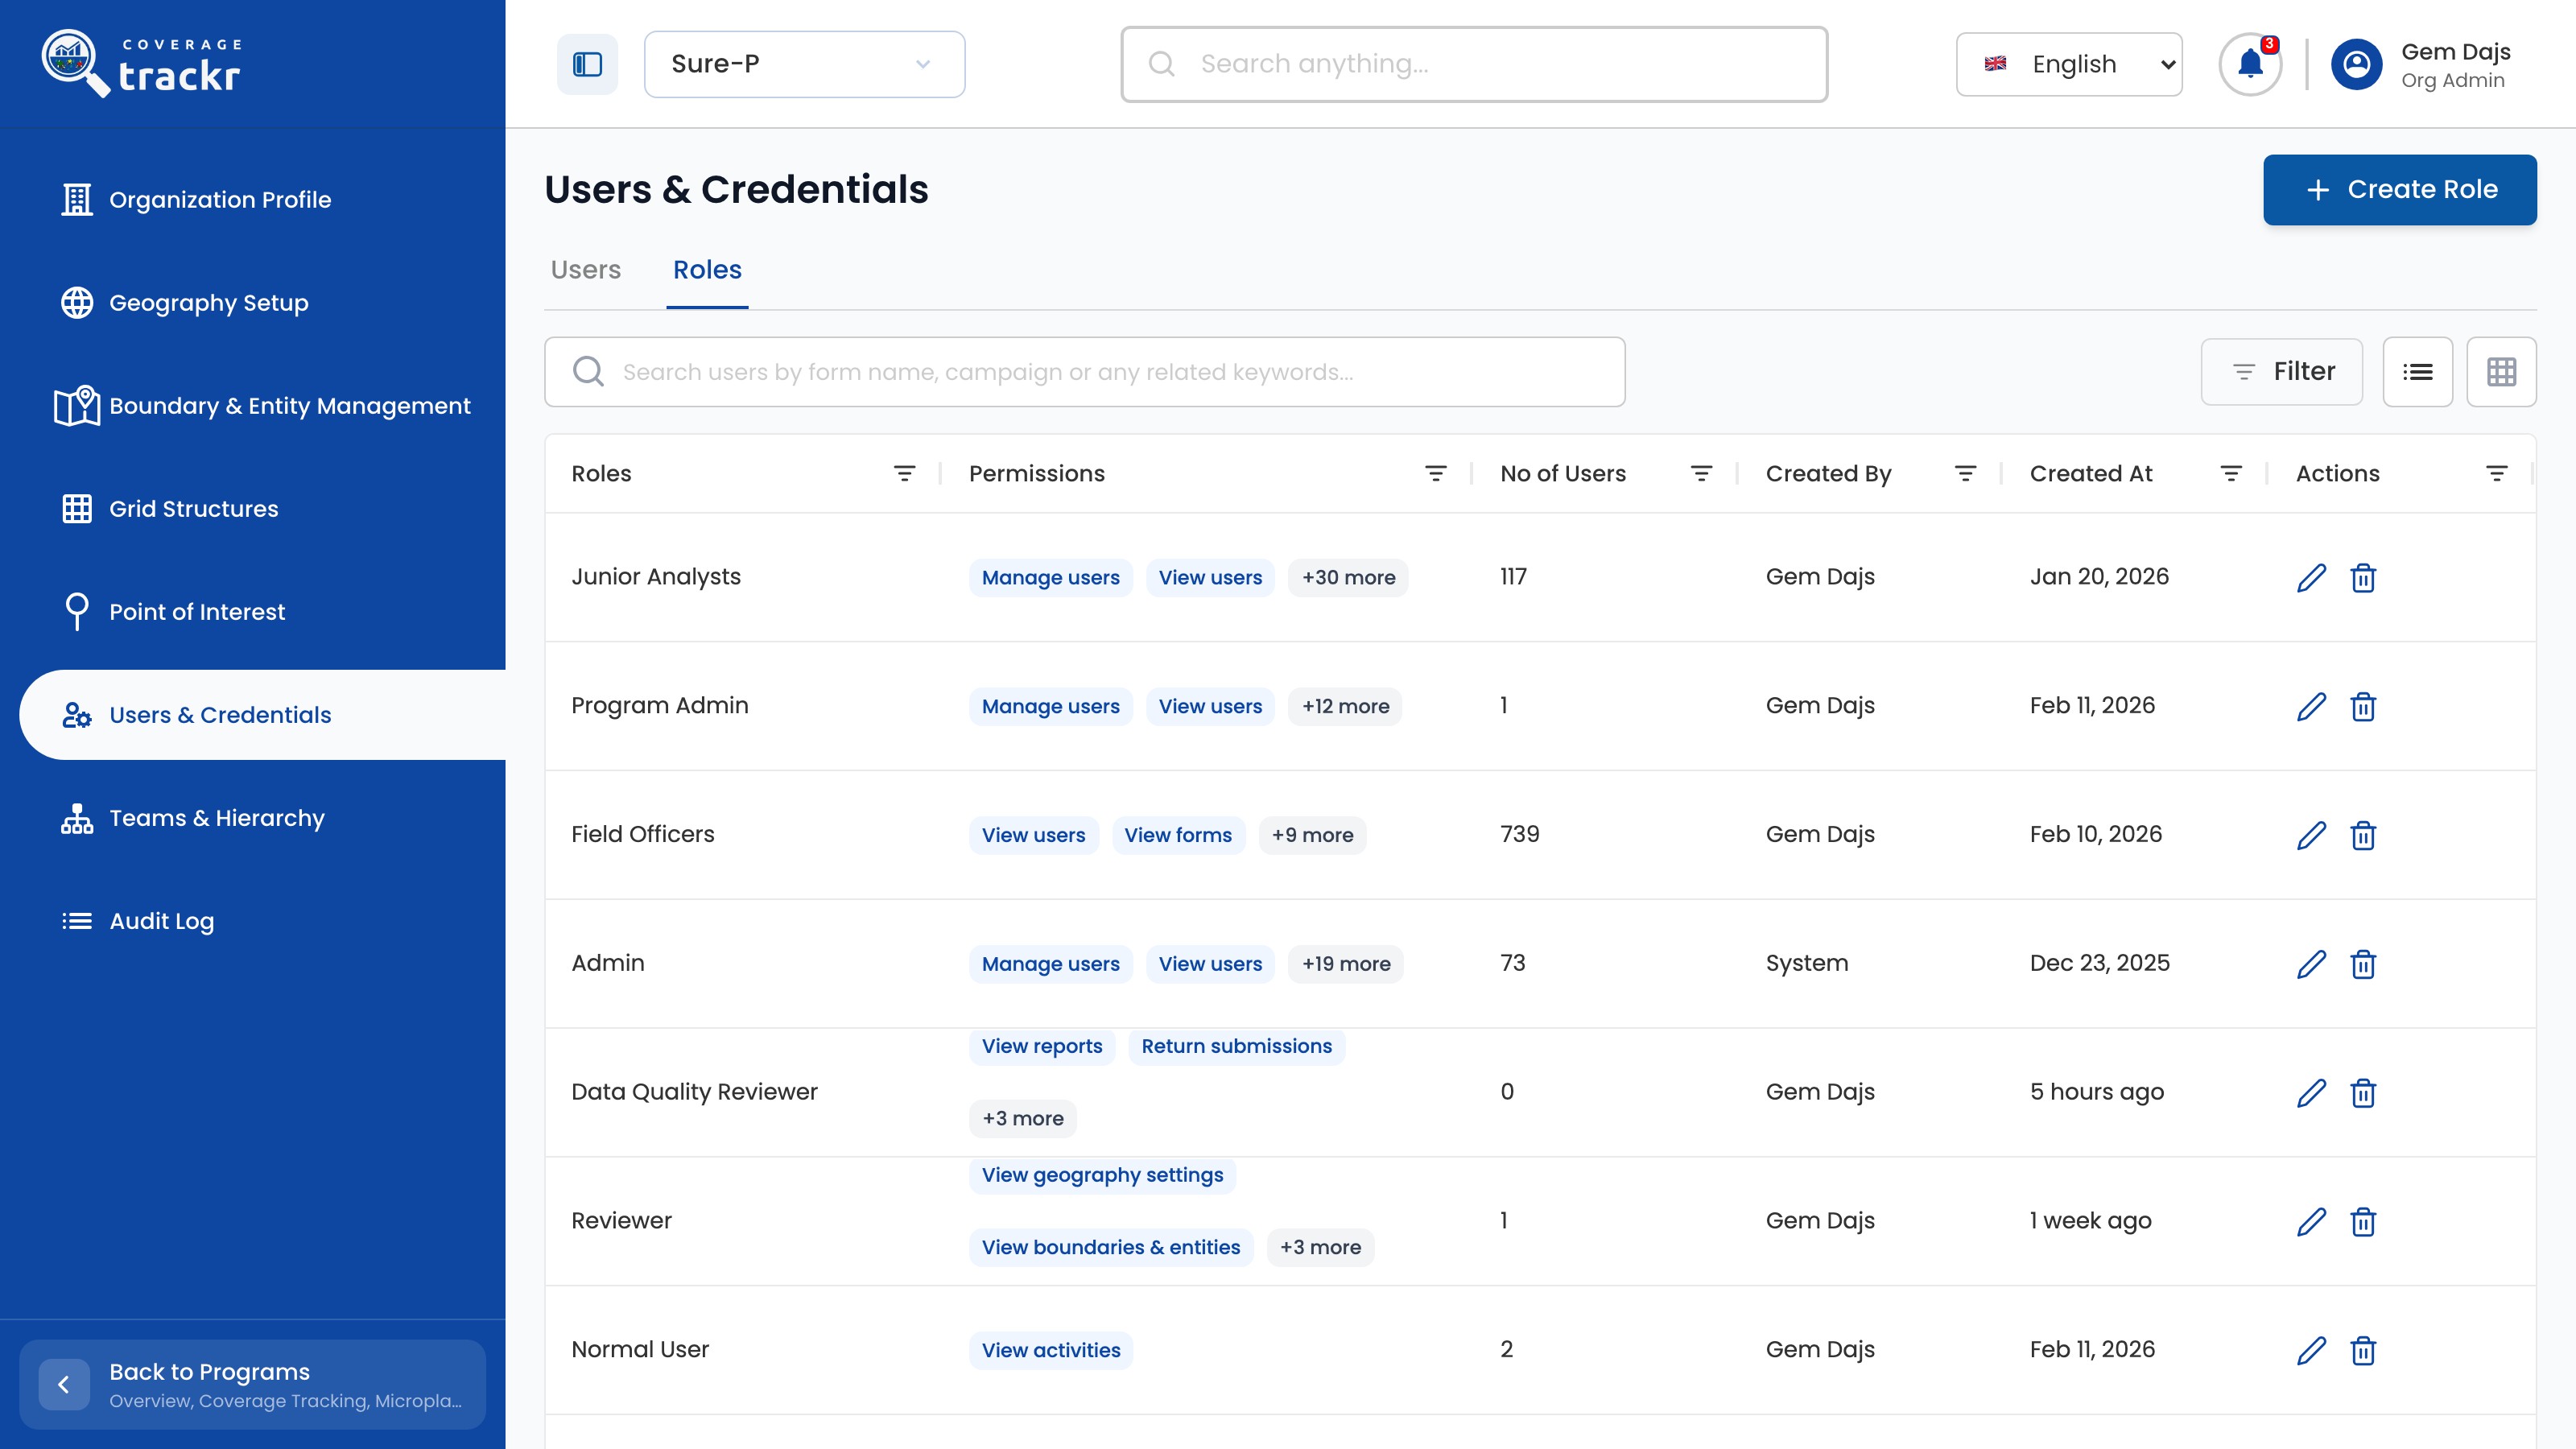Switch to the Users tab

(x=586, y=270)
